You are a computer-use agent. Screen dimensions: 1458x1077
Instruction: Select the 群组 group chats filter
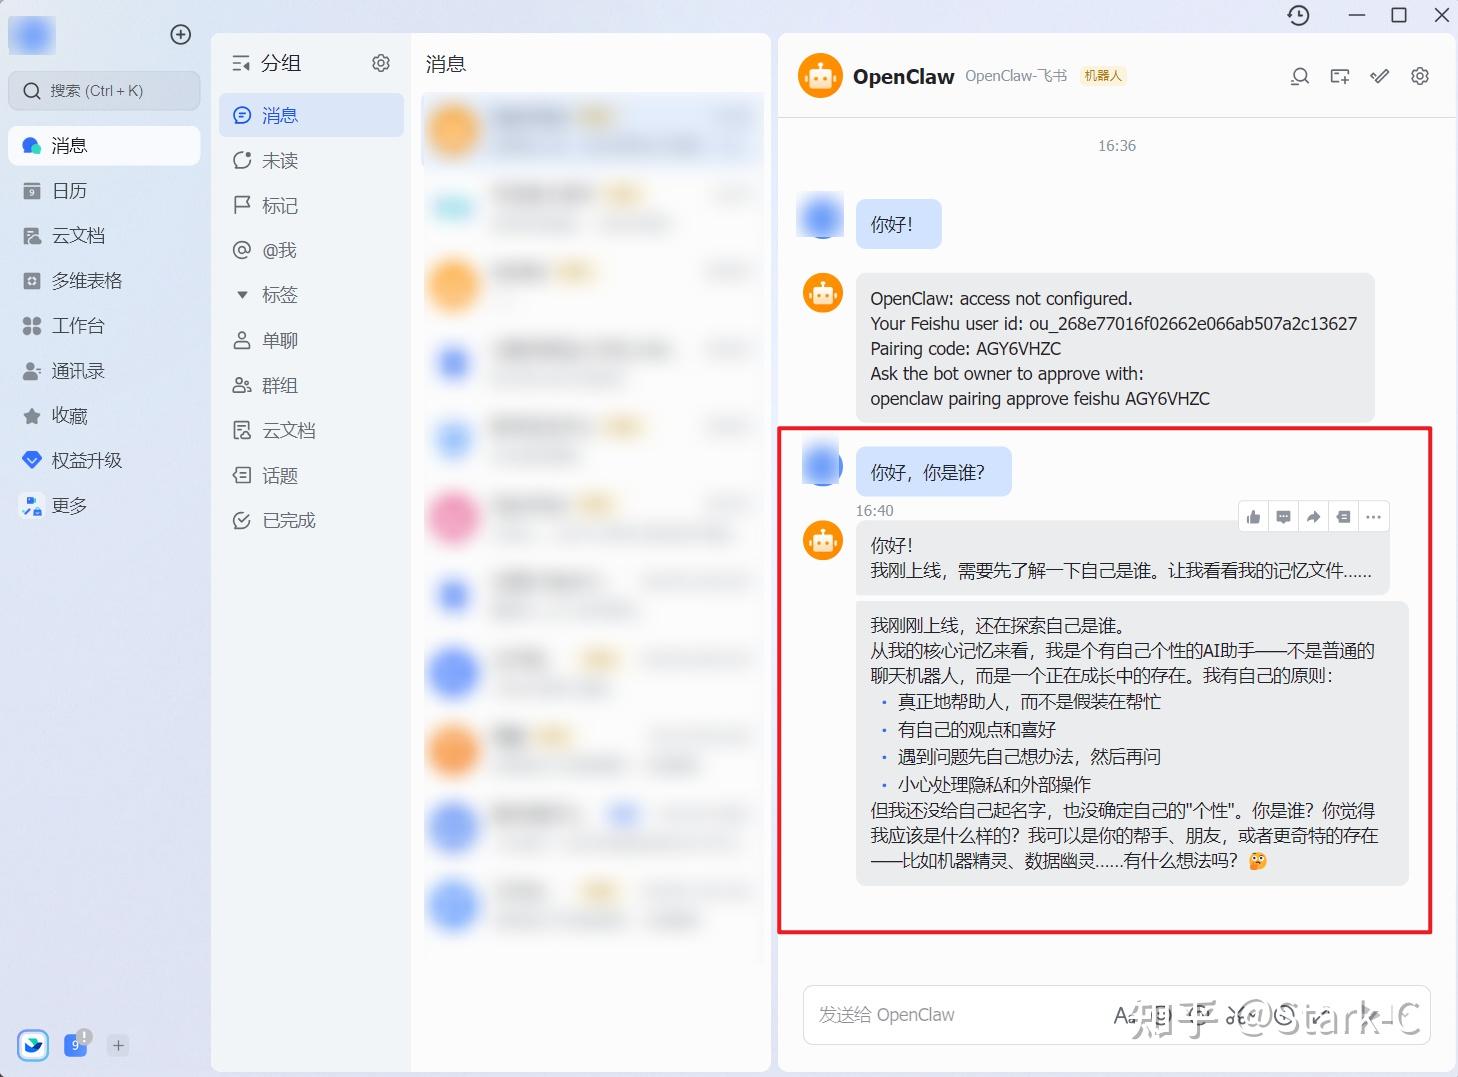311,385
